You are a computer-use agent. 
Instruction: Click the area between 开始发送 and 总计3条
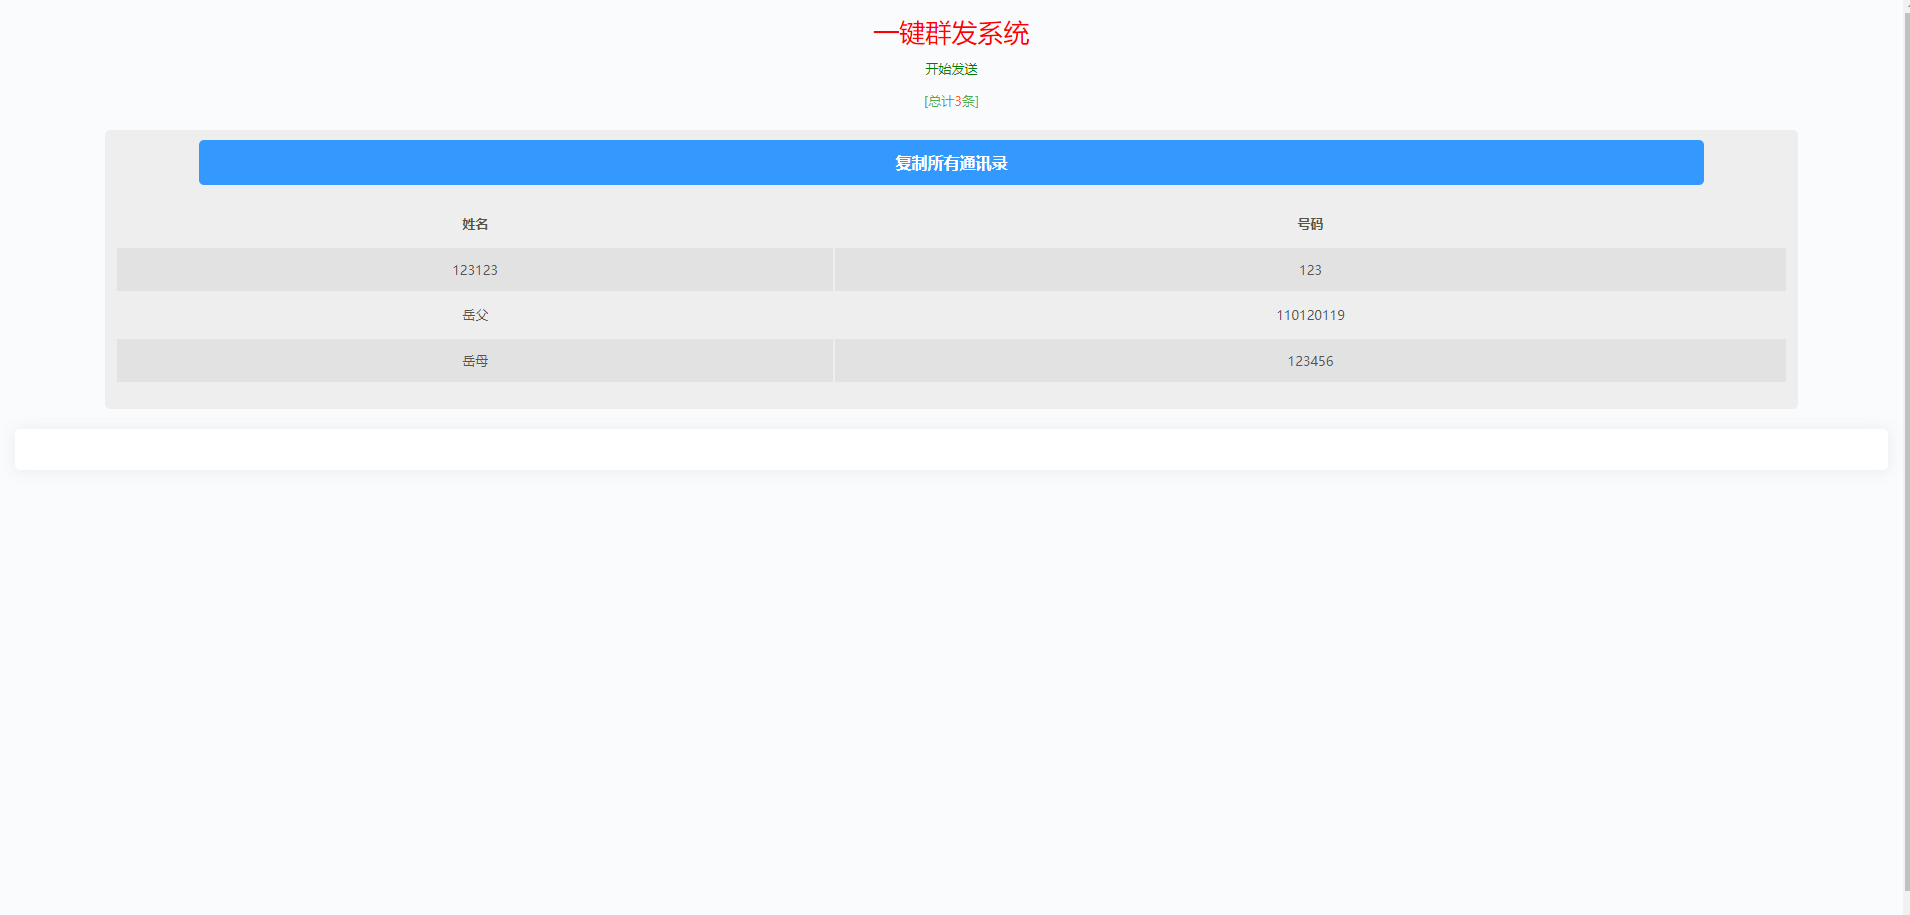coord(950,85)
